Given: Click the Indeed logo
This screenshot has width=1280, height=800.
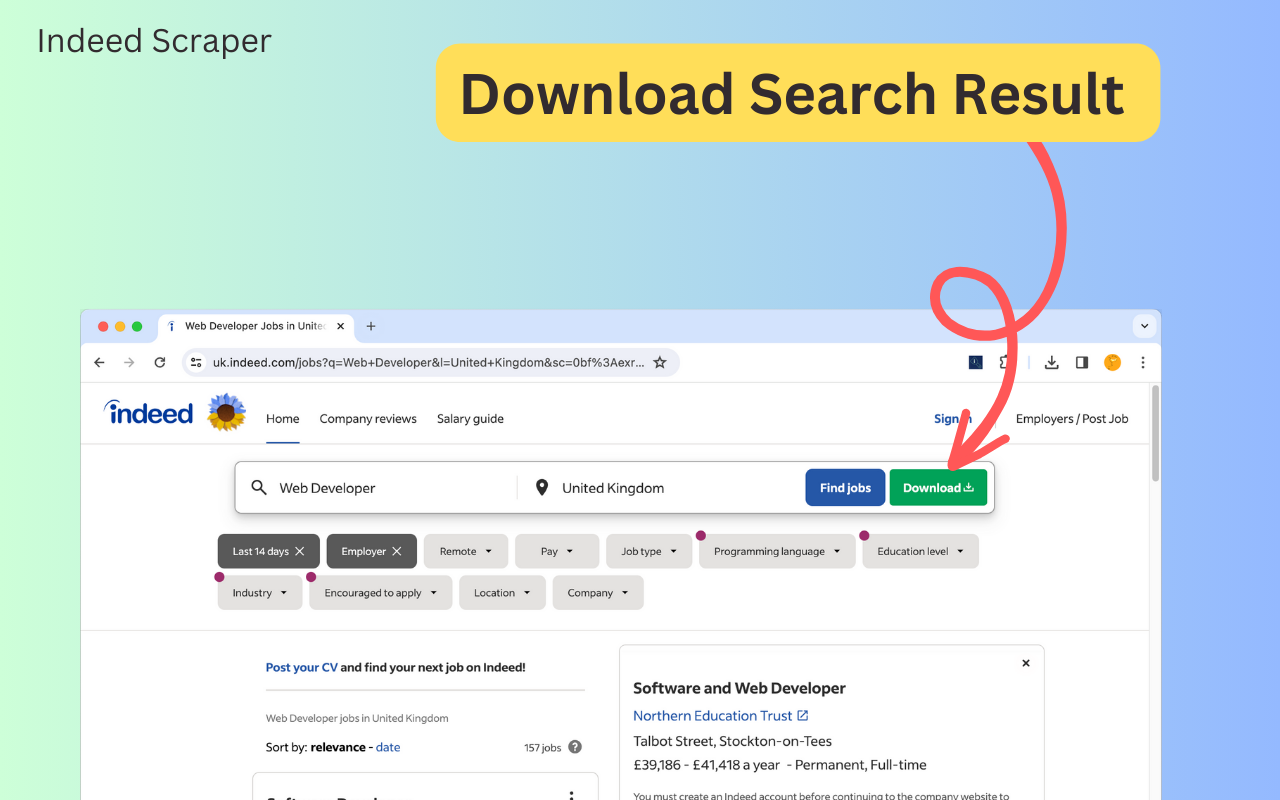Looking at the screenshot, I should (148, 412).
